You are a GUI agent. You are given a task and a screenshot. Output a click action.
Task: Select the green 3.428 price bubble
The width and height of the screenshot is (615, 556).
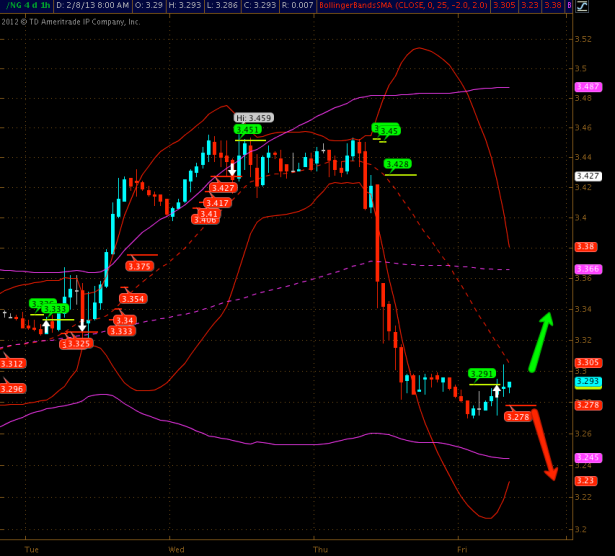point(397,163)
